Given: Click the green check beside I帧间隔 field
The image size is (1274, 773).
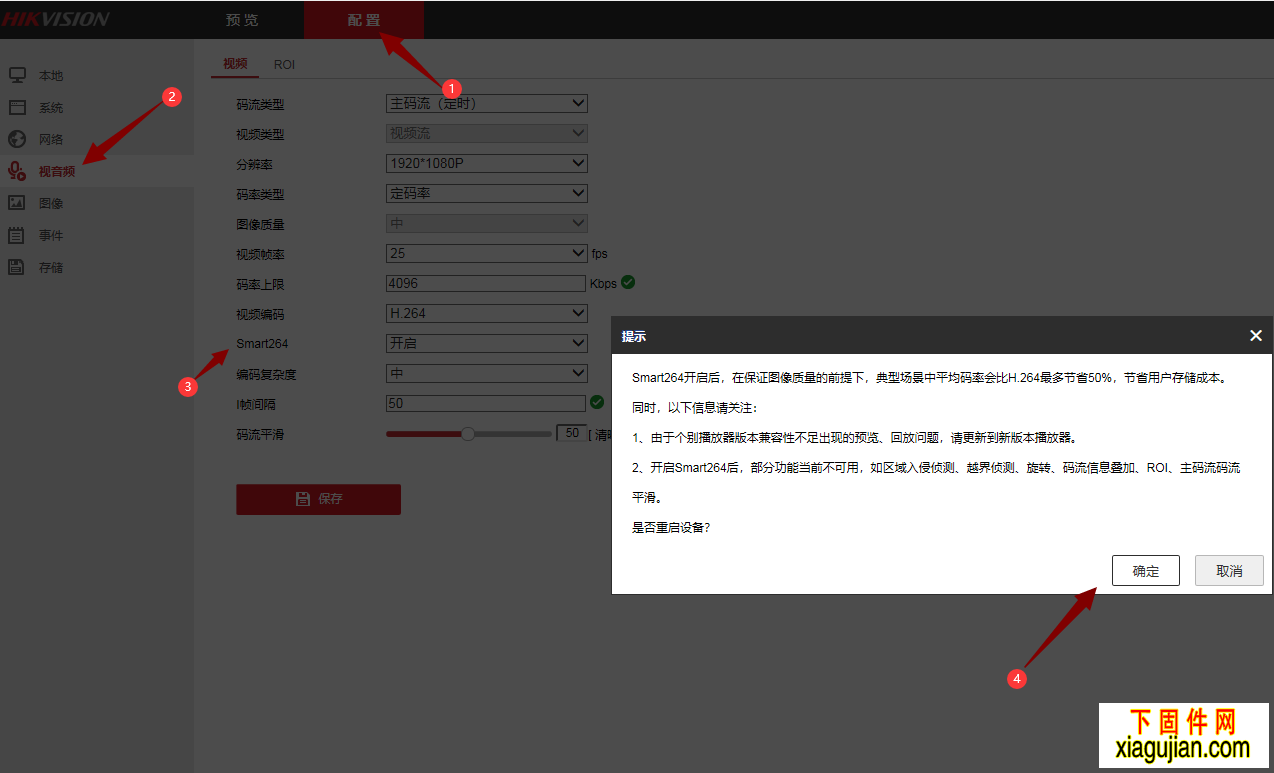Looking at the screenshot, I should tap(597, 402).
